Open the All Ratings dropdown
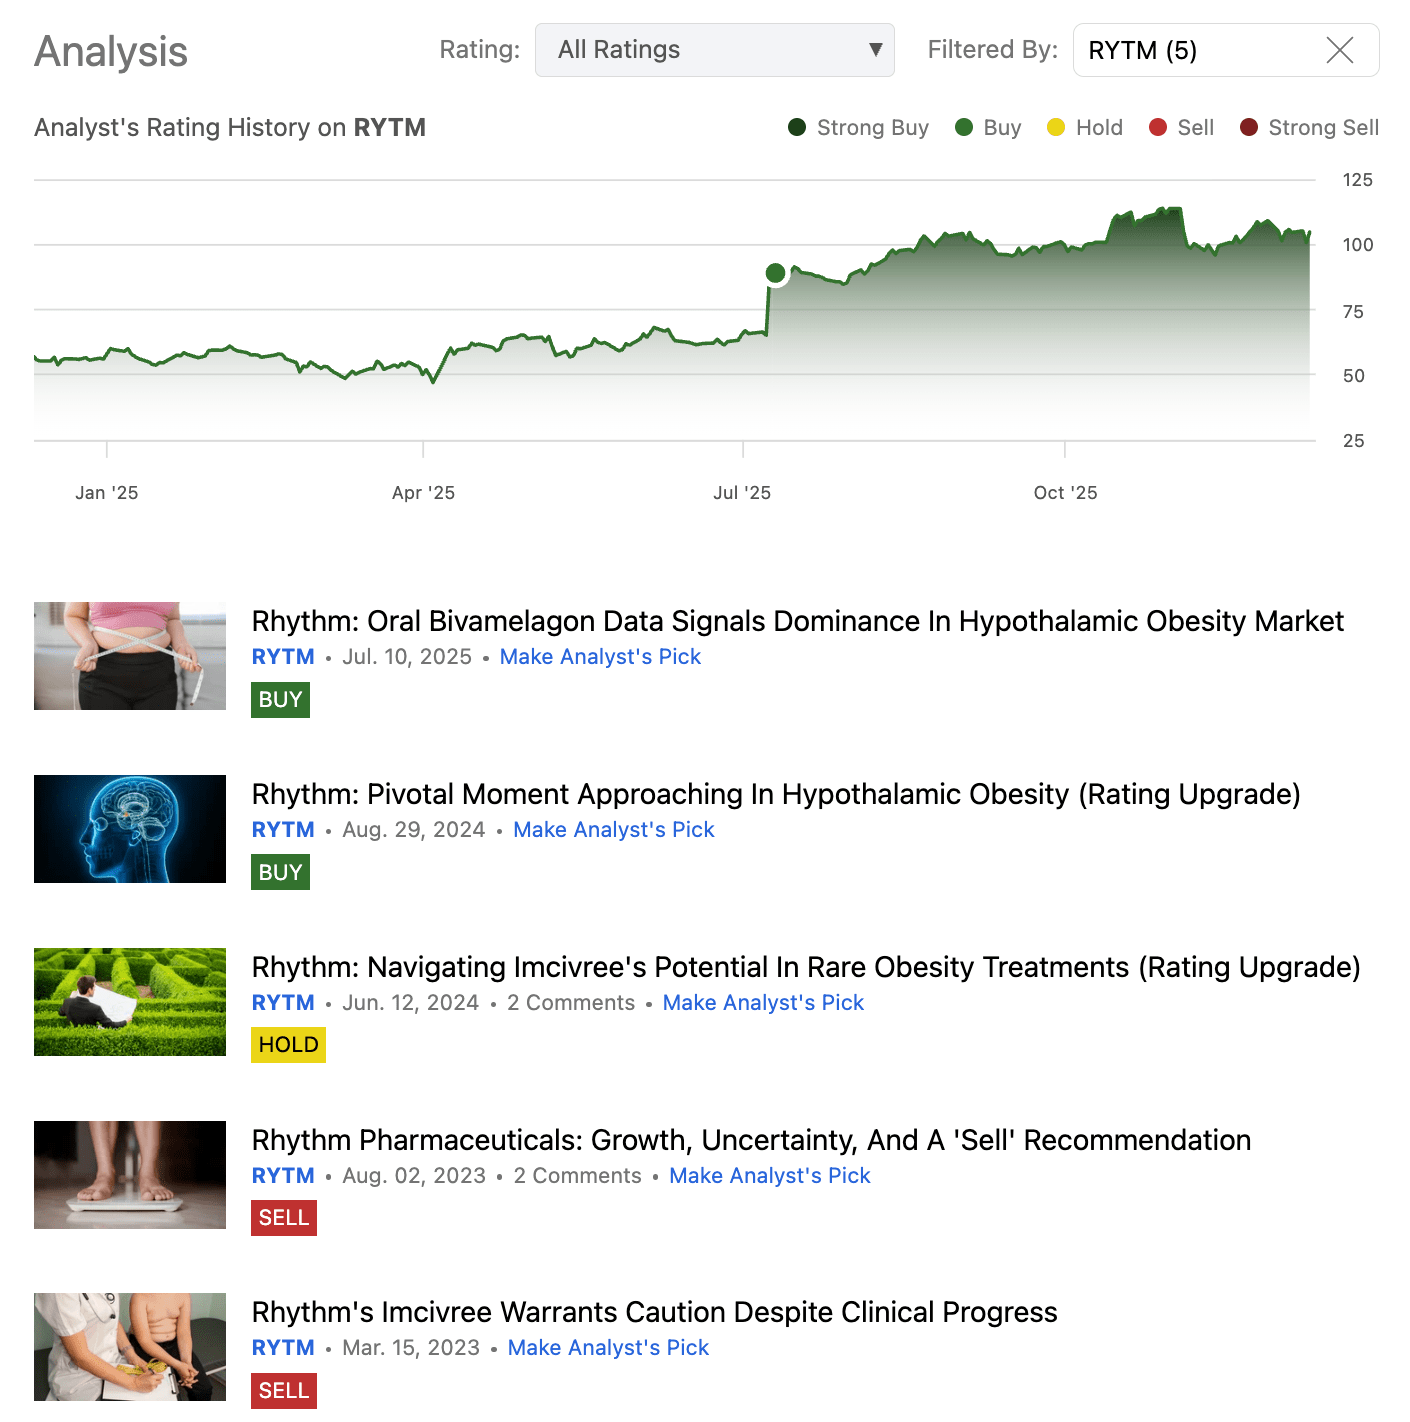Image resolution: width=1410 pixels, height=1422 pixels. (x=714, y=50)
